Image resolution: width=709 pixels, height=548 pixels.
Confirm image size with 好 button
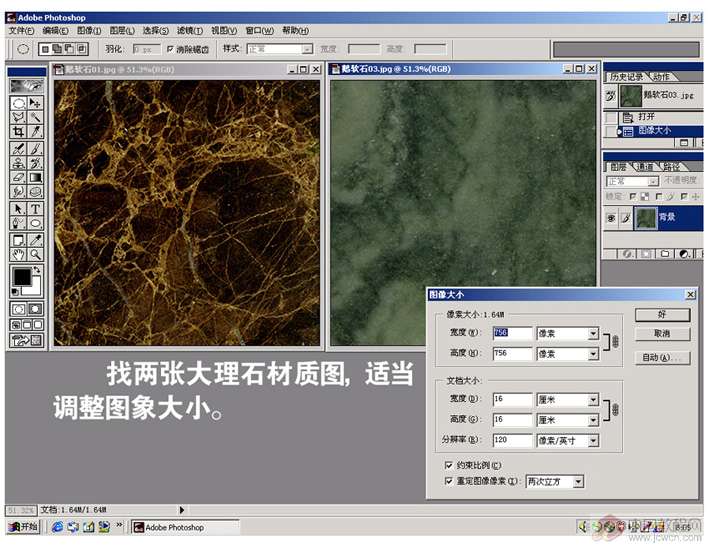click(x=662, y=315)
